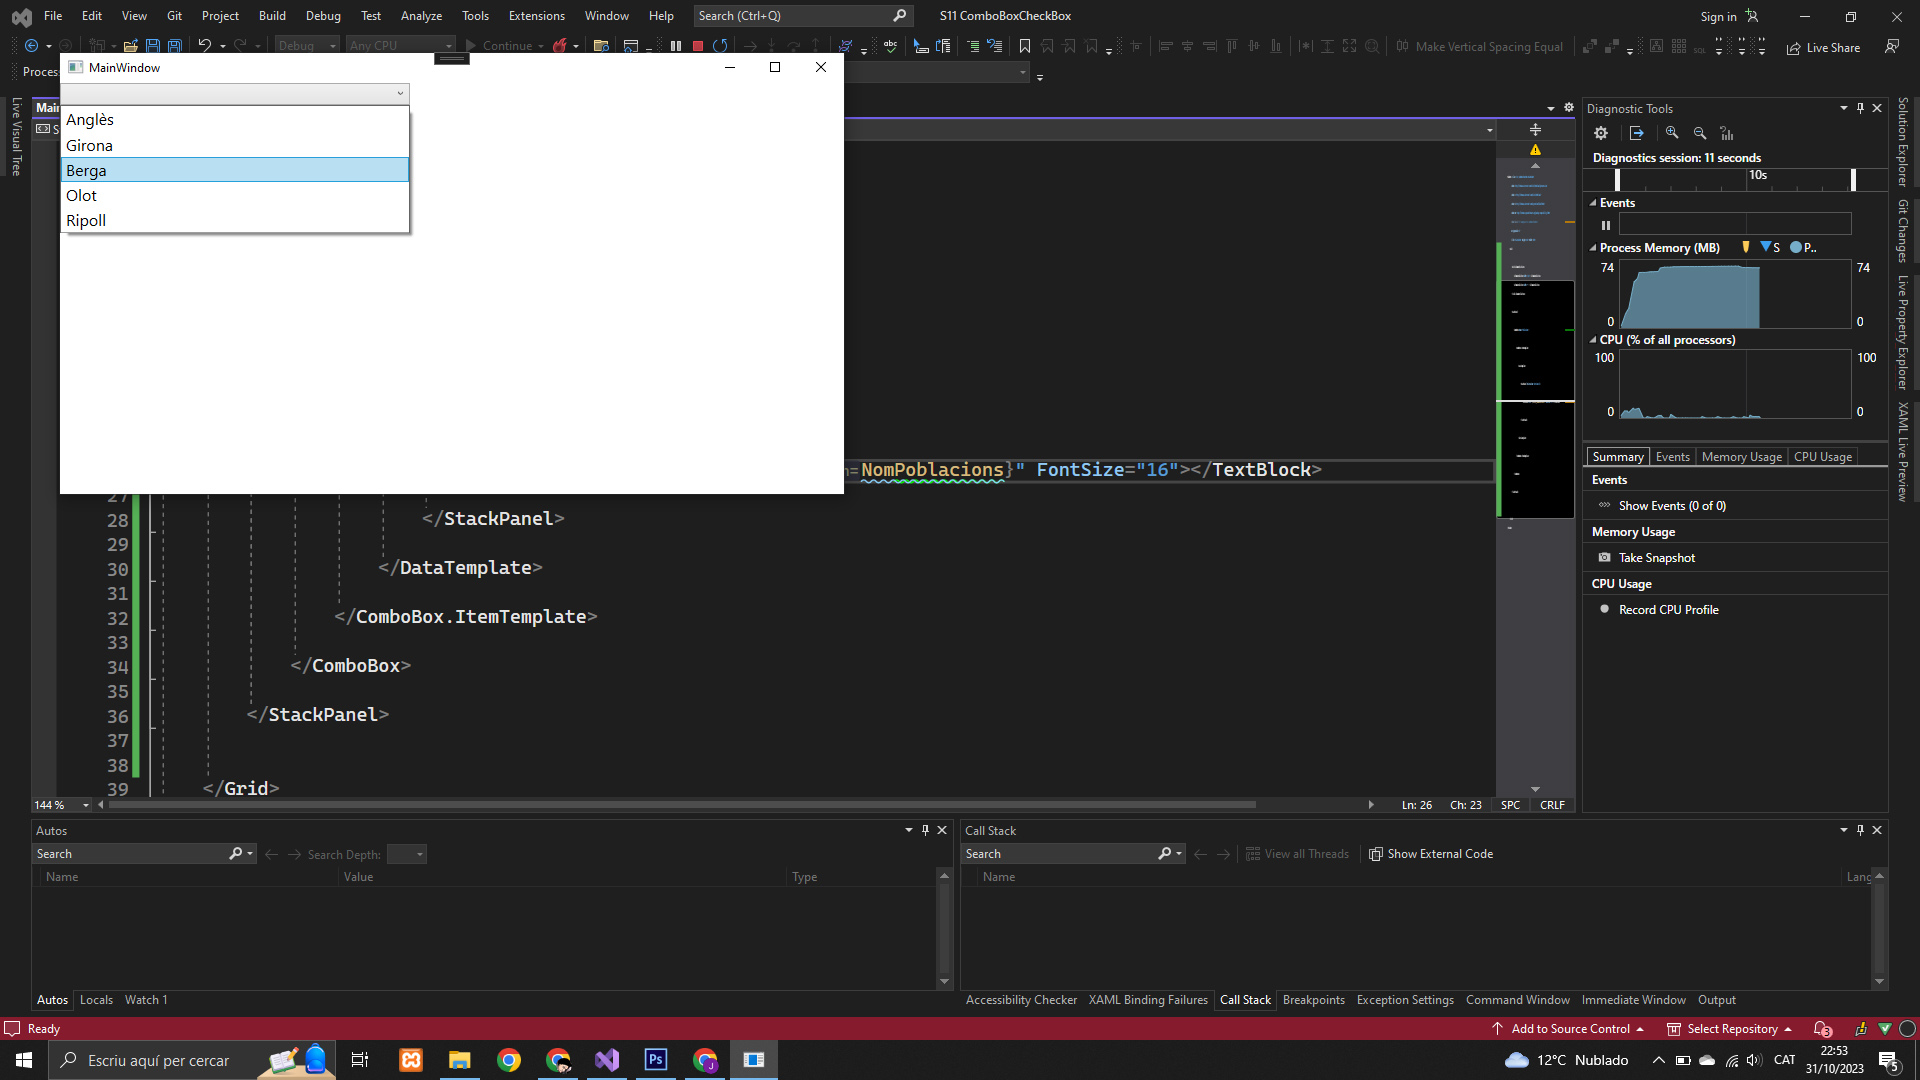Pause the Events track in diagnostics

pos(1606,225)
